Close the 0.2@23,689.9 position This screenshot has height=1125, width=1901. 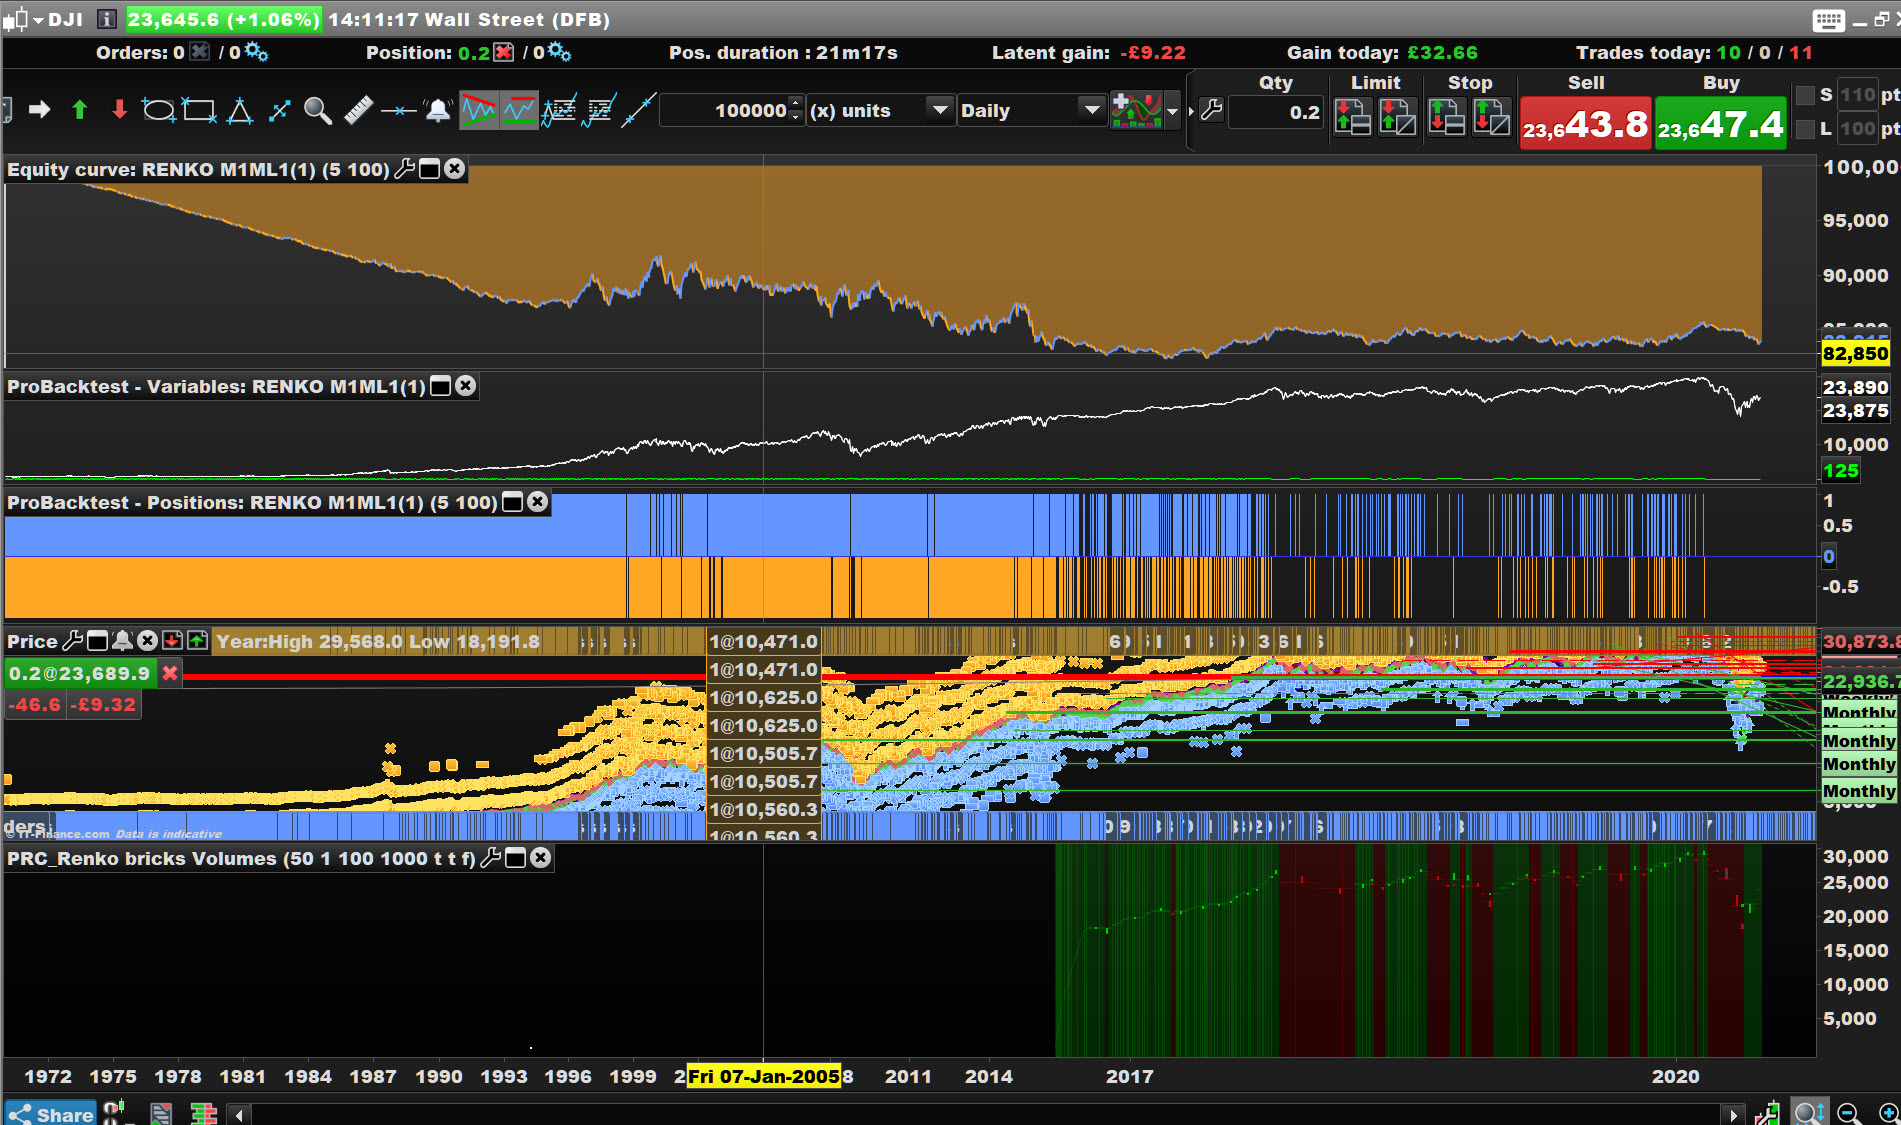click(x=171, y=673)
